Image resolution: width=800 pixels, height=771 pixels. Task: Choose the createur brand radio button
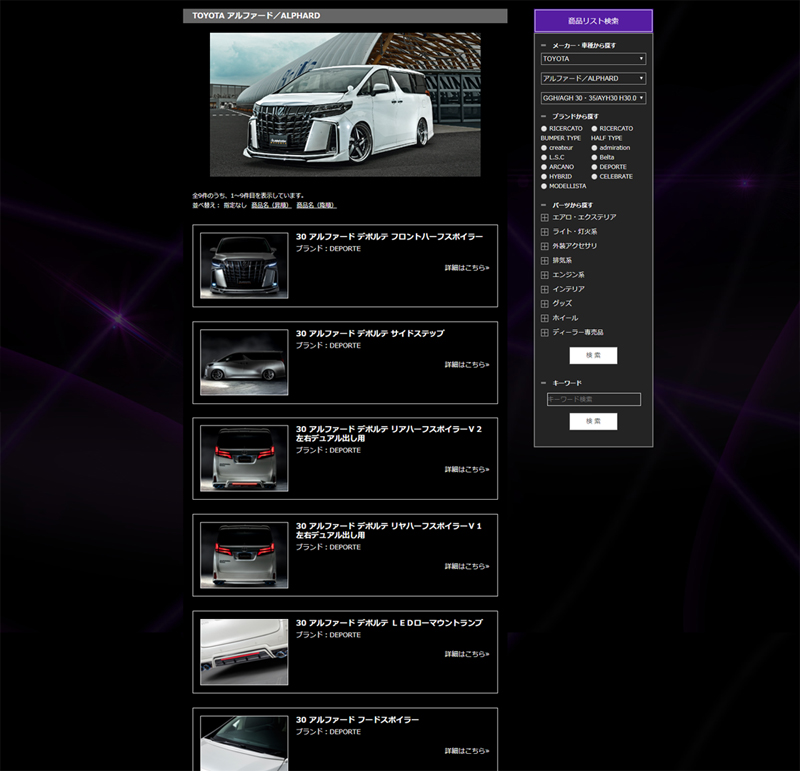544,148
